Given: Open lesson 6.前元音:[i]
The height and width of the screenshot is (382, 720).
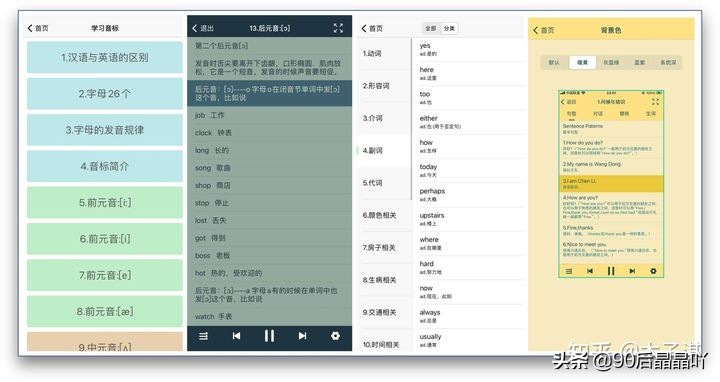Looking at the screenshot, I should 105,239.
